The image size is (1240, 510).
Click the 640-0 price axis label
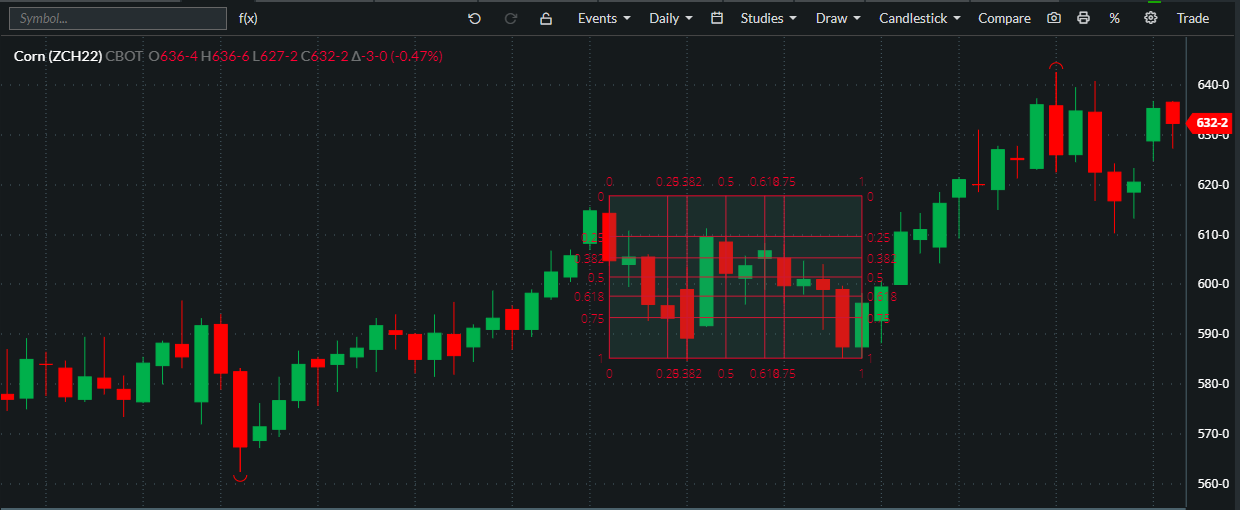(1212, 85)
